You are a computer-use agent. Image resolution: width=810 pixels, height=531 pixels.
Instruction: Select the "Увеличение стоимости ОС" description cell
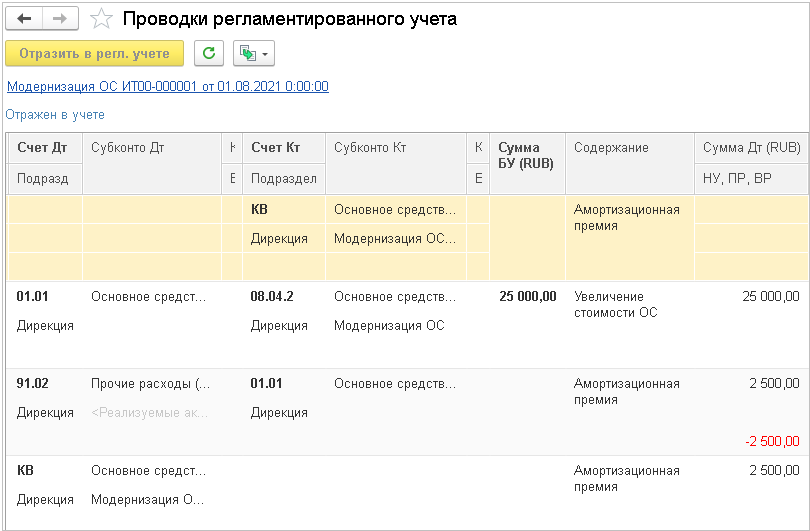[x=615, y=304]
